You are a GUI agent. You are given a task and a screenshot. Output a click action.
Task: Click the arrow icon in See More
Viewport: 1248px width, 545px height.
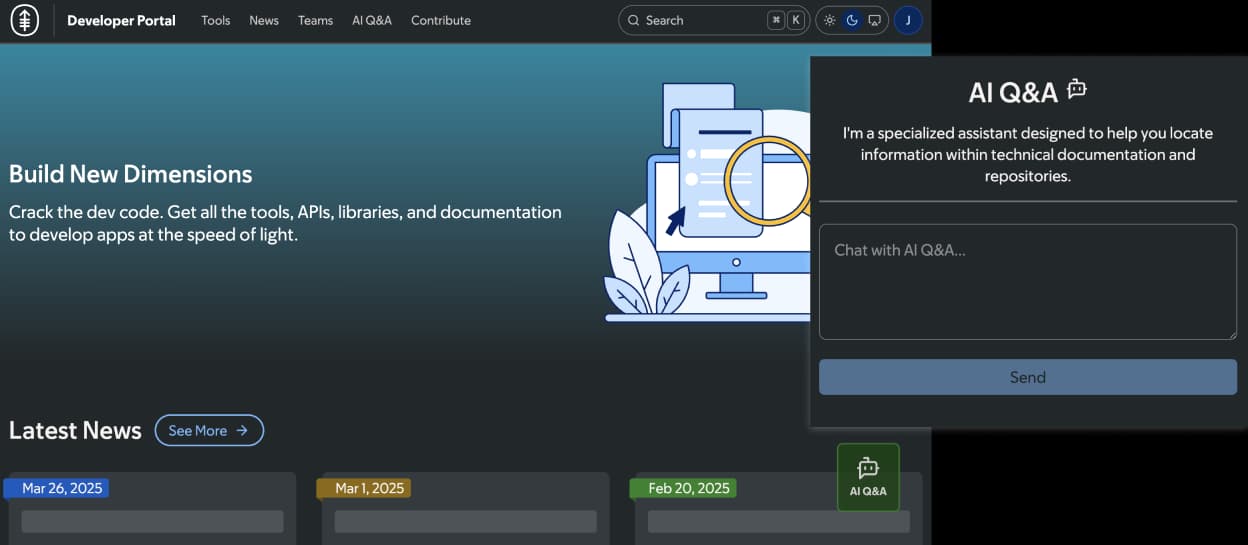[x=242, y=430]
